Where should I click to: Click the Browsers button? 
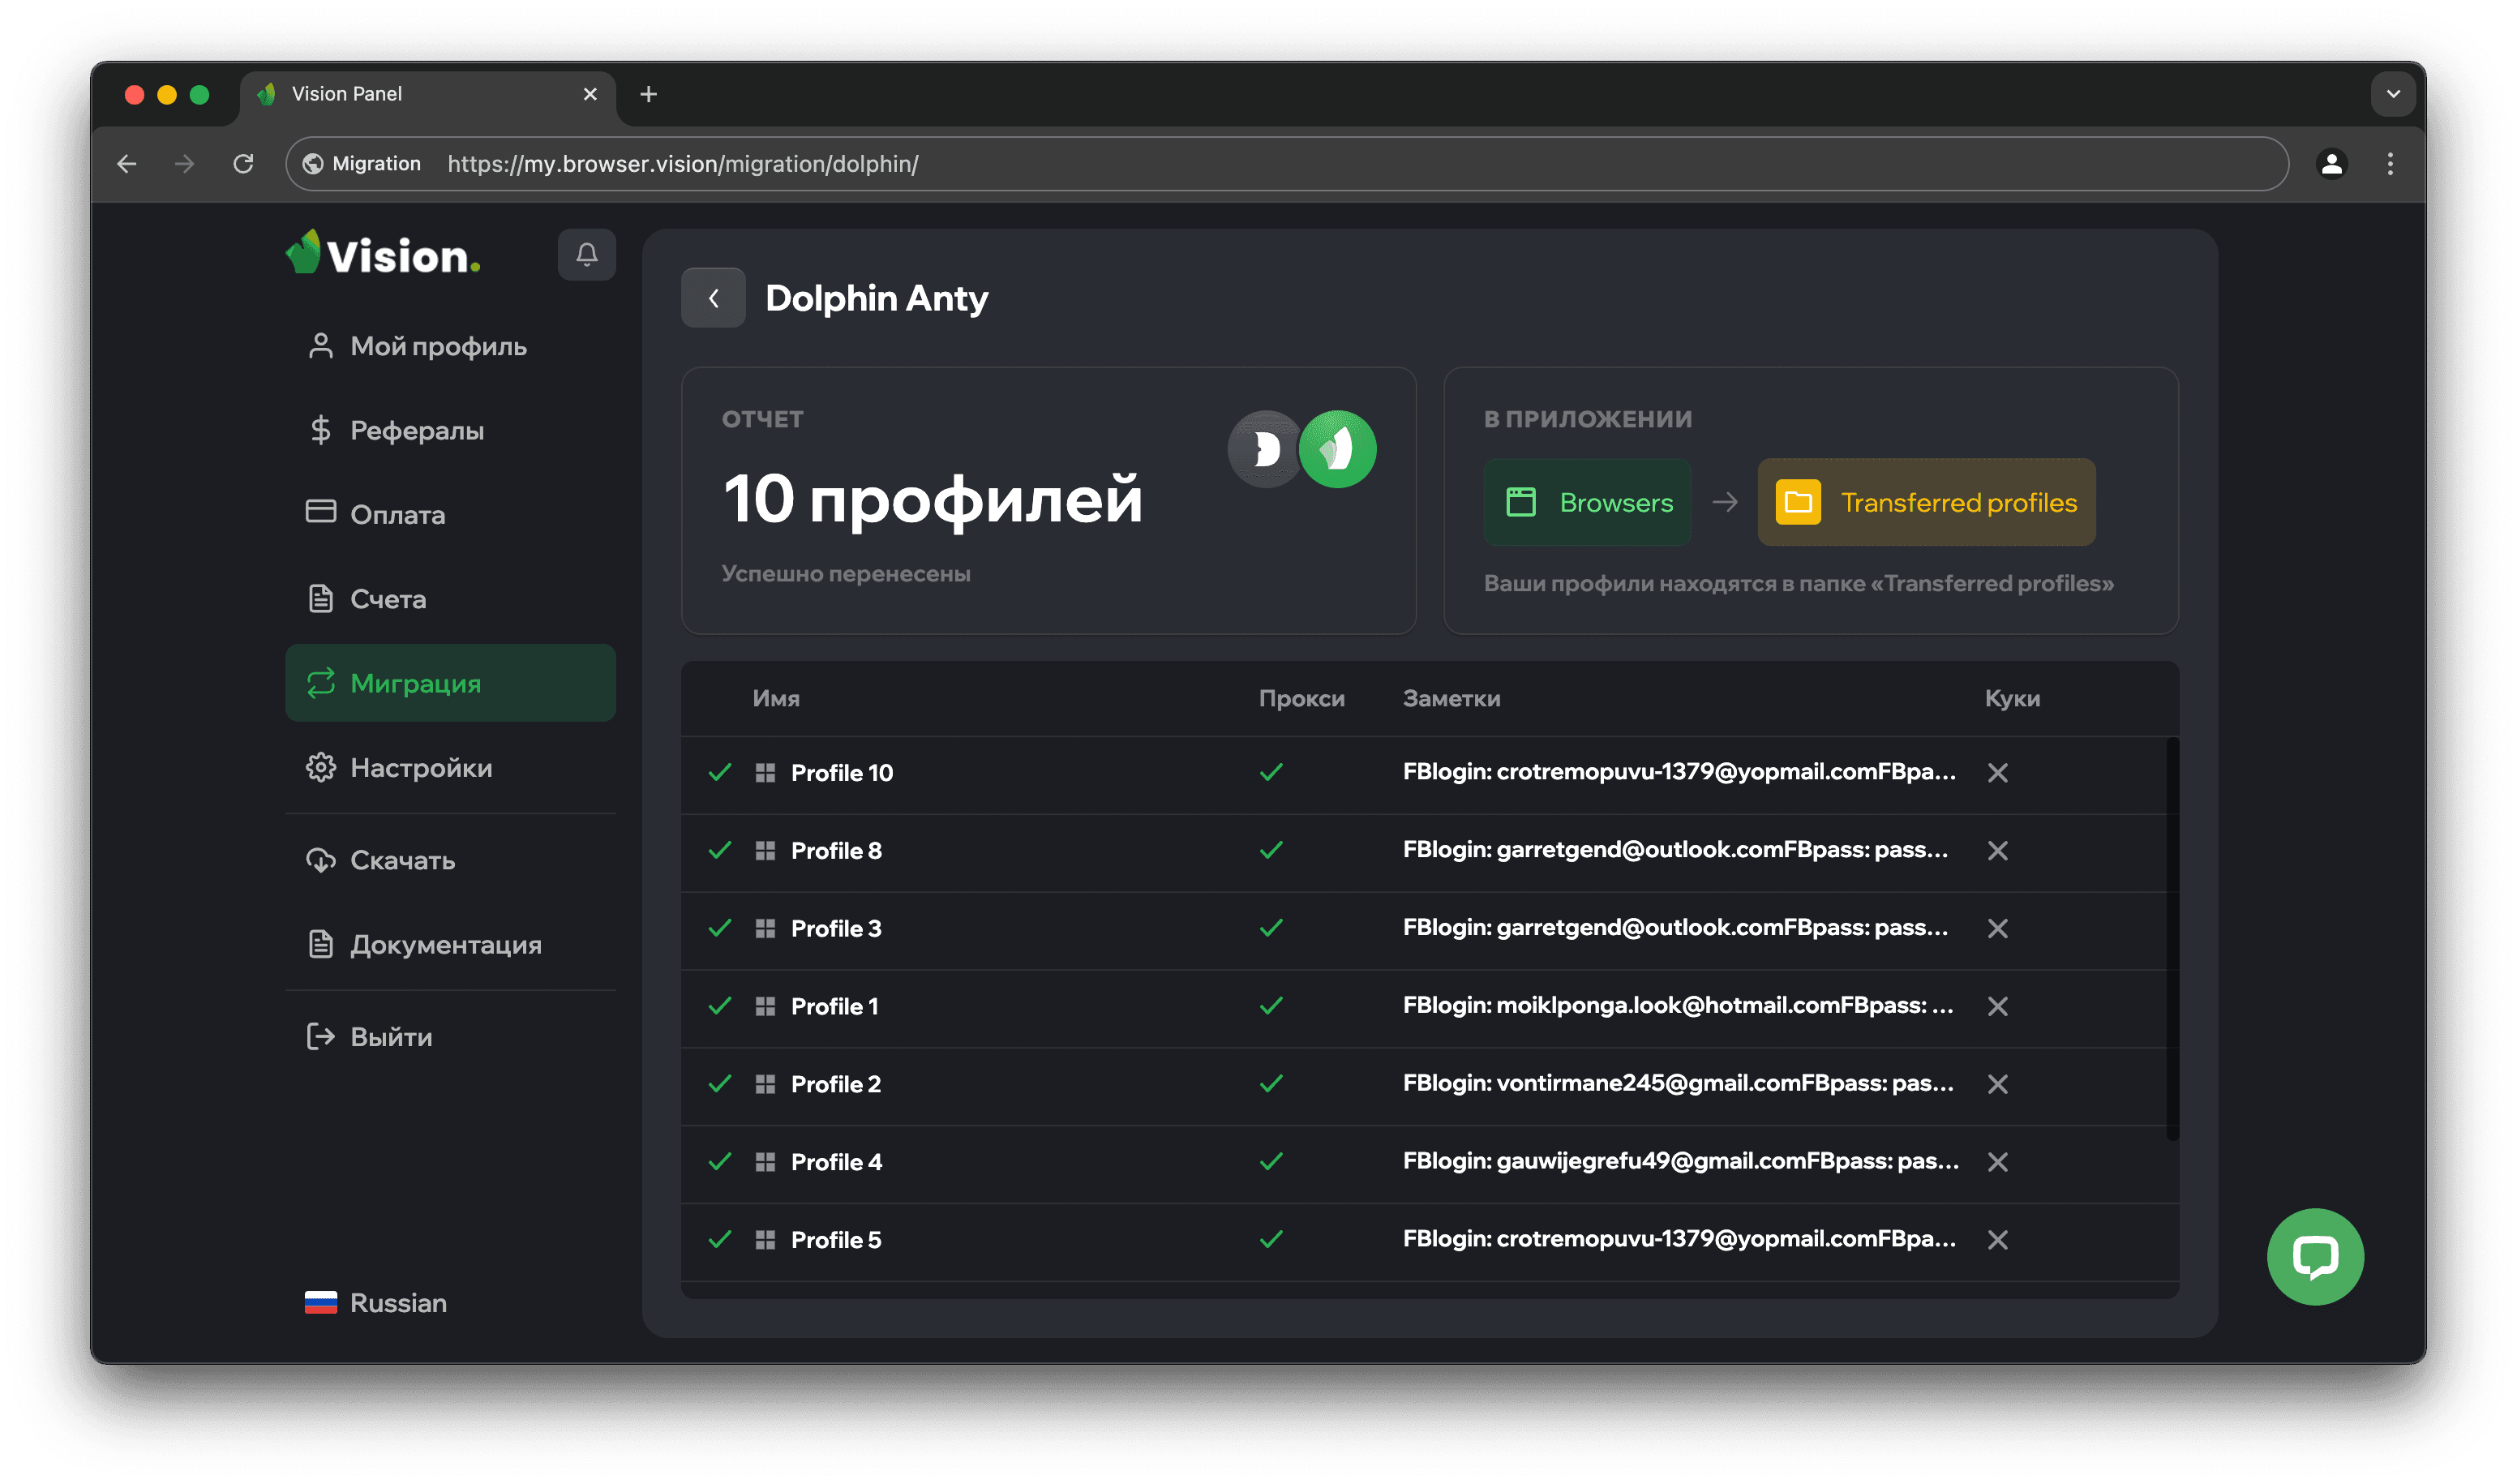pos(1587,502)
